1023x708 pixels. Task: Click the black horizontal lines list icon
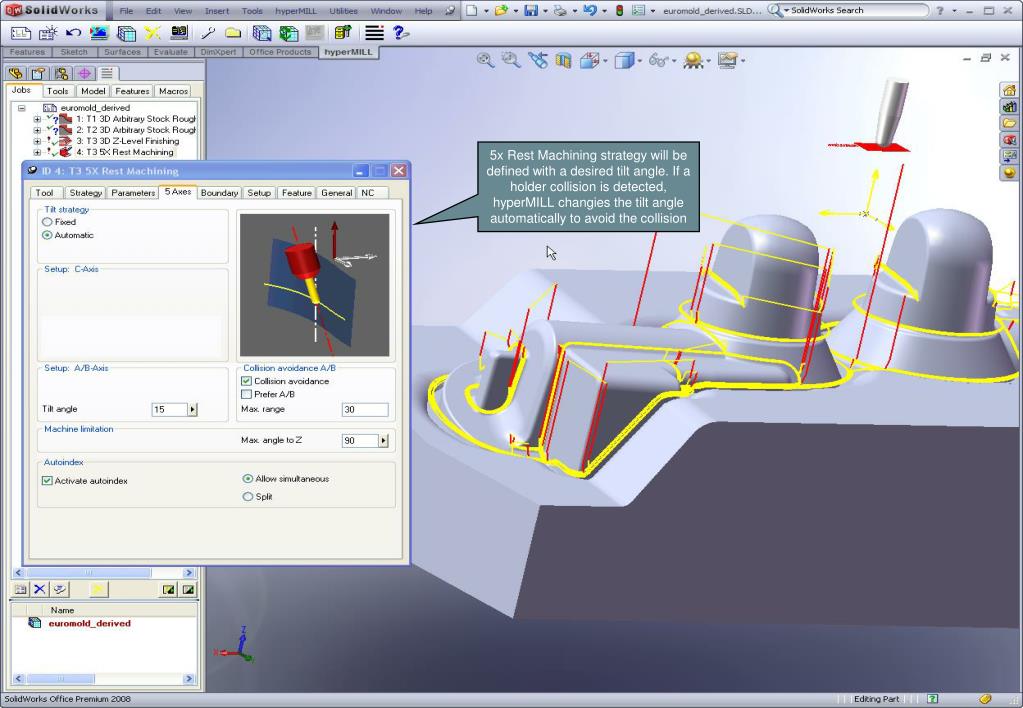coord(374,33)
